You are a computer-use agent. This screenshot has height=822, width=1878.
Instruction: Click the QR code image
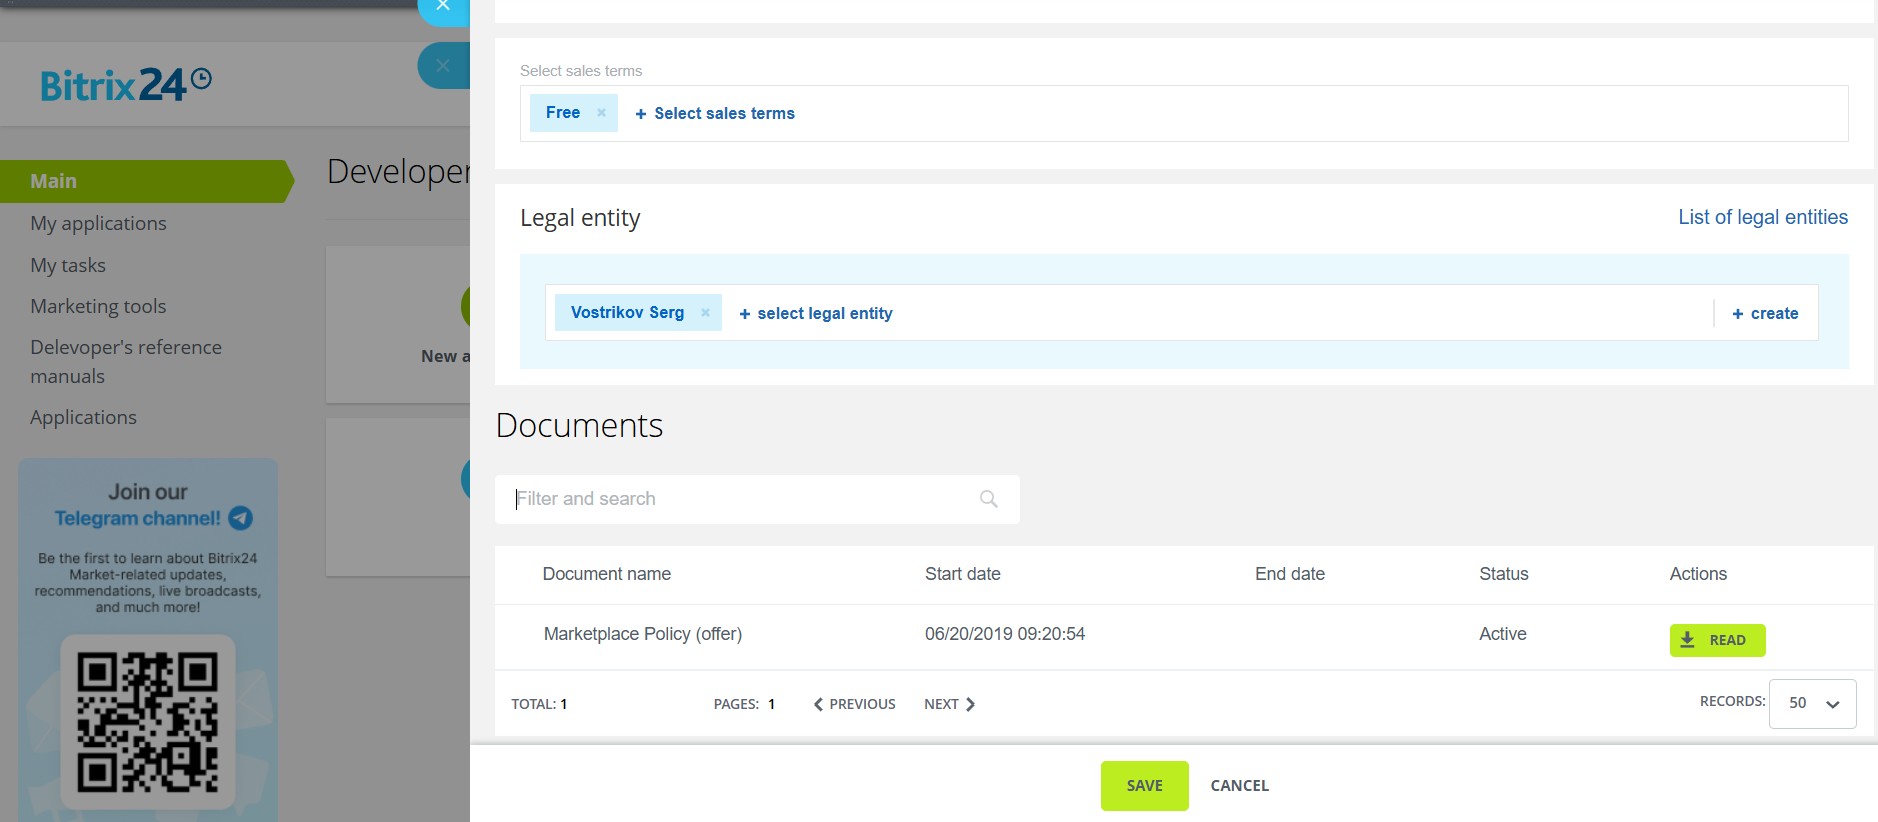[x=148, y=721]
